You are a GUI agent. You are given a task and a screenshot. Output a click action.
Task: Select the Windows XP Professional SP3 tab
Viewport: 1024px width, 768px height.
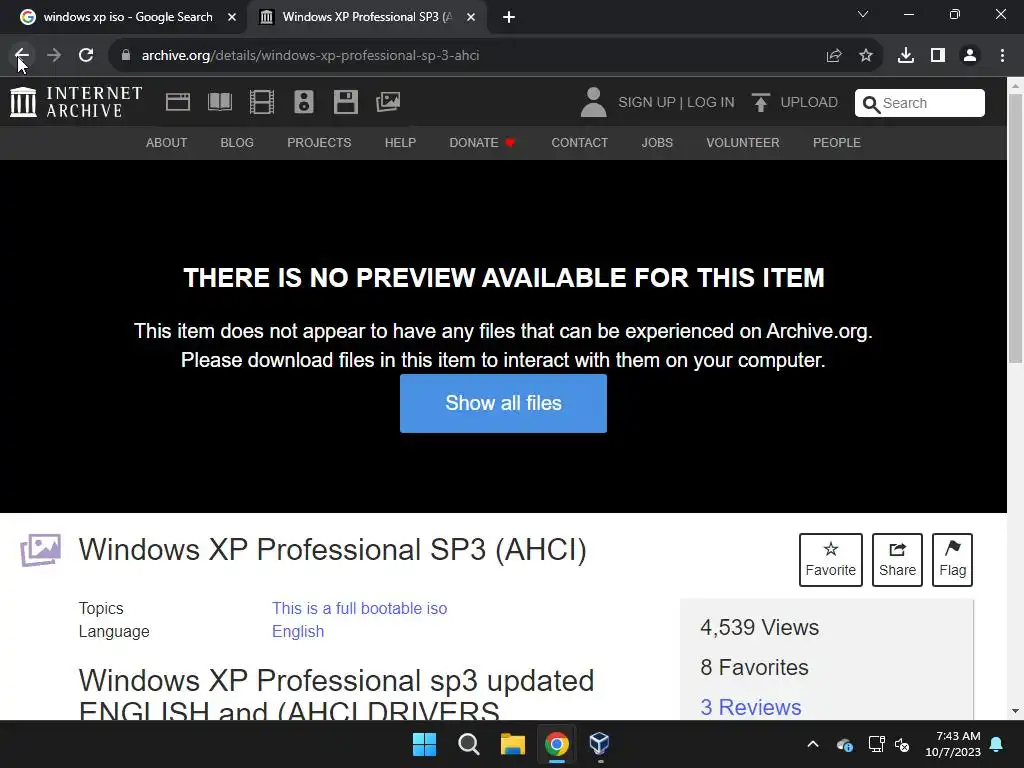tap(367, 17)
